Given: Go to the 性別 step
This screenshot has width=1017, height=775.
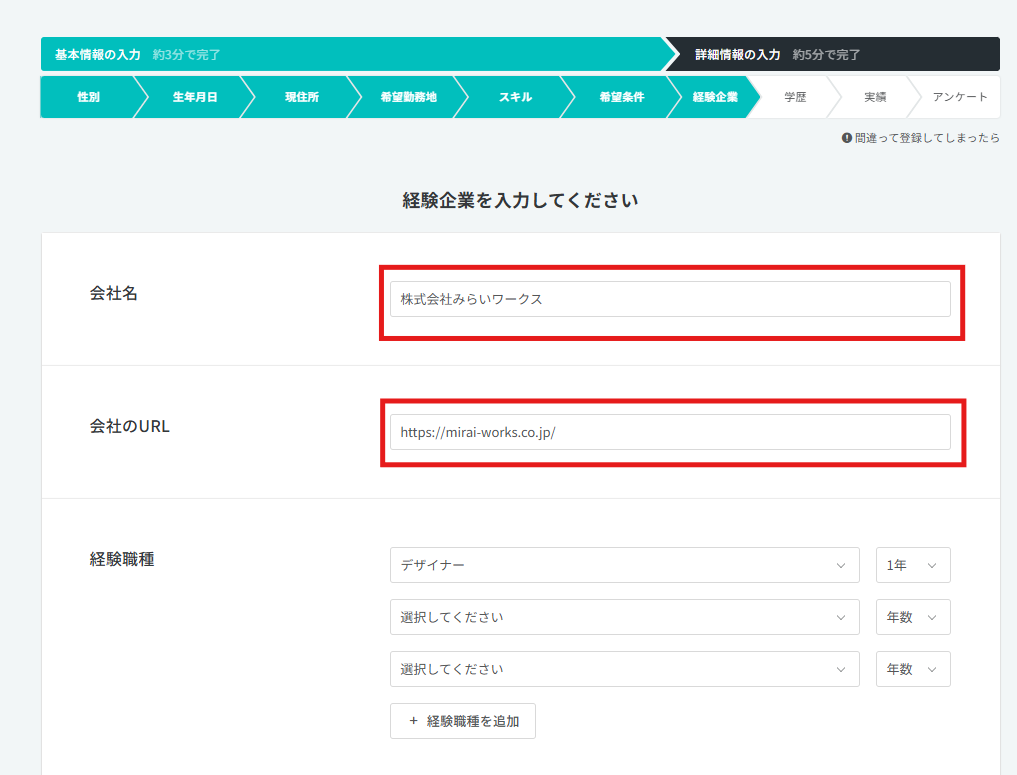Looking at the screenshot, I should tap(88, 97).
